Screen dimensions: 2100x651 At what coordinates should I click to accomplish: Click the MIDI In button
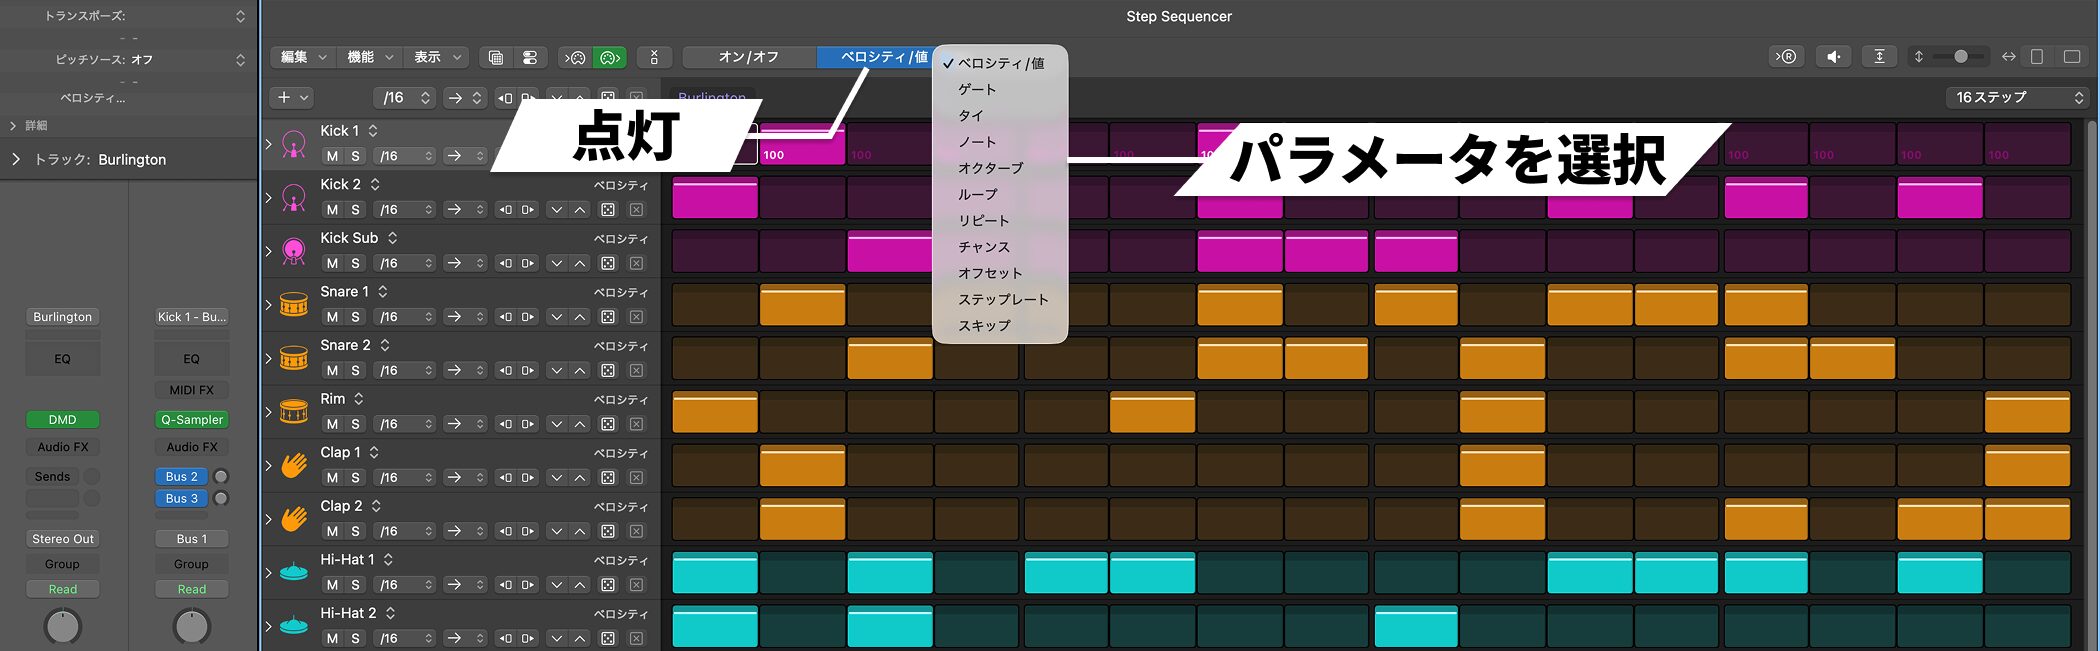575,58
